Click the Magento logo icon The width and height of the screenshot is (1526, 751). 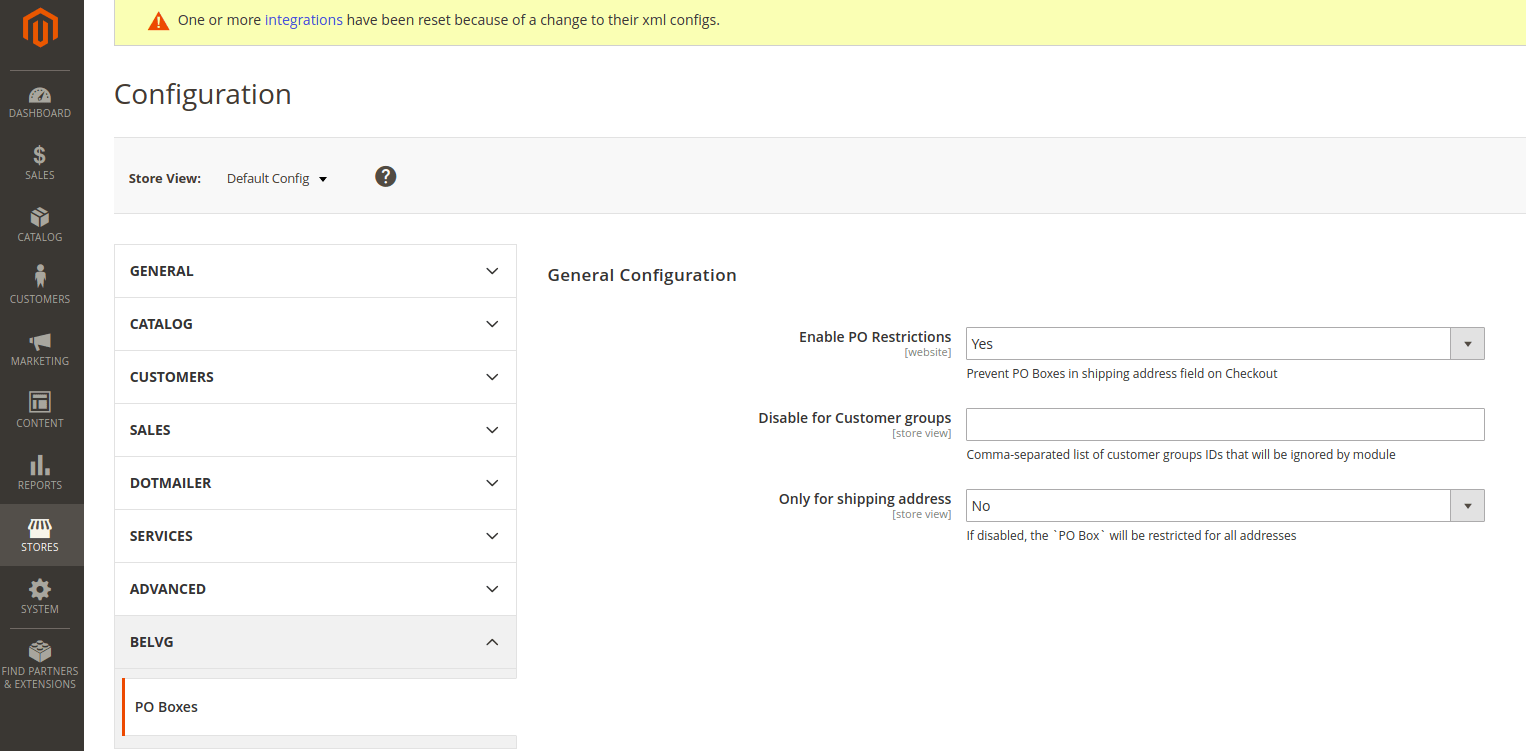click(40, 29)
